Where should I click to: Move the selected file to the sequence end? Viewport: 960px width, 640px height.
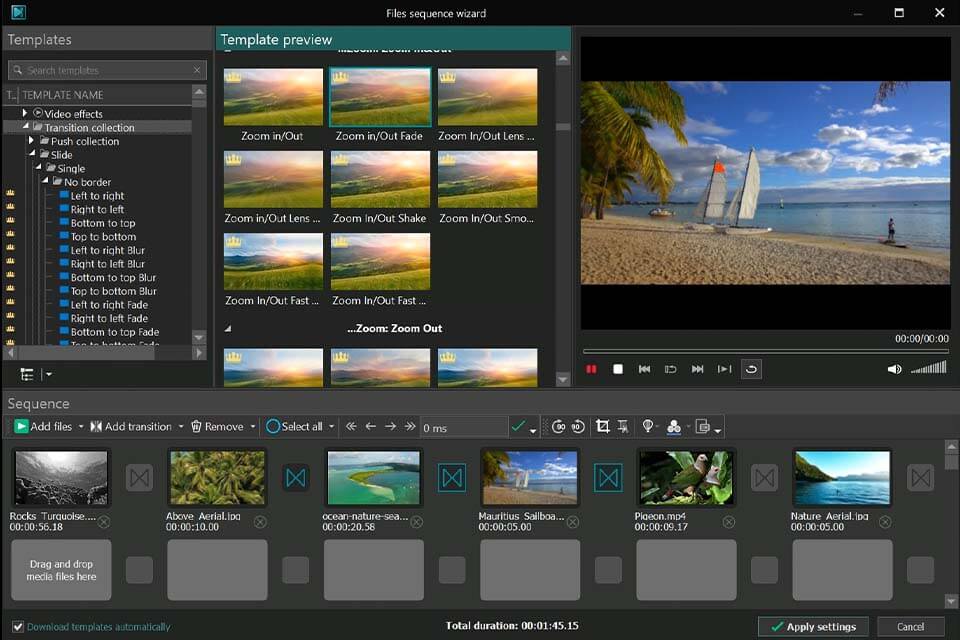coord(410,426)
